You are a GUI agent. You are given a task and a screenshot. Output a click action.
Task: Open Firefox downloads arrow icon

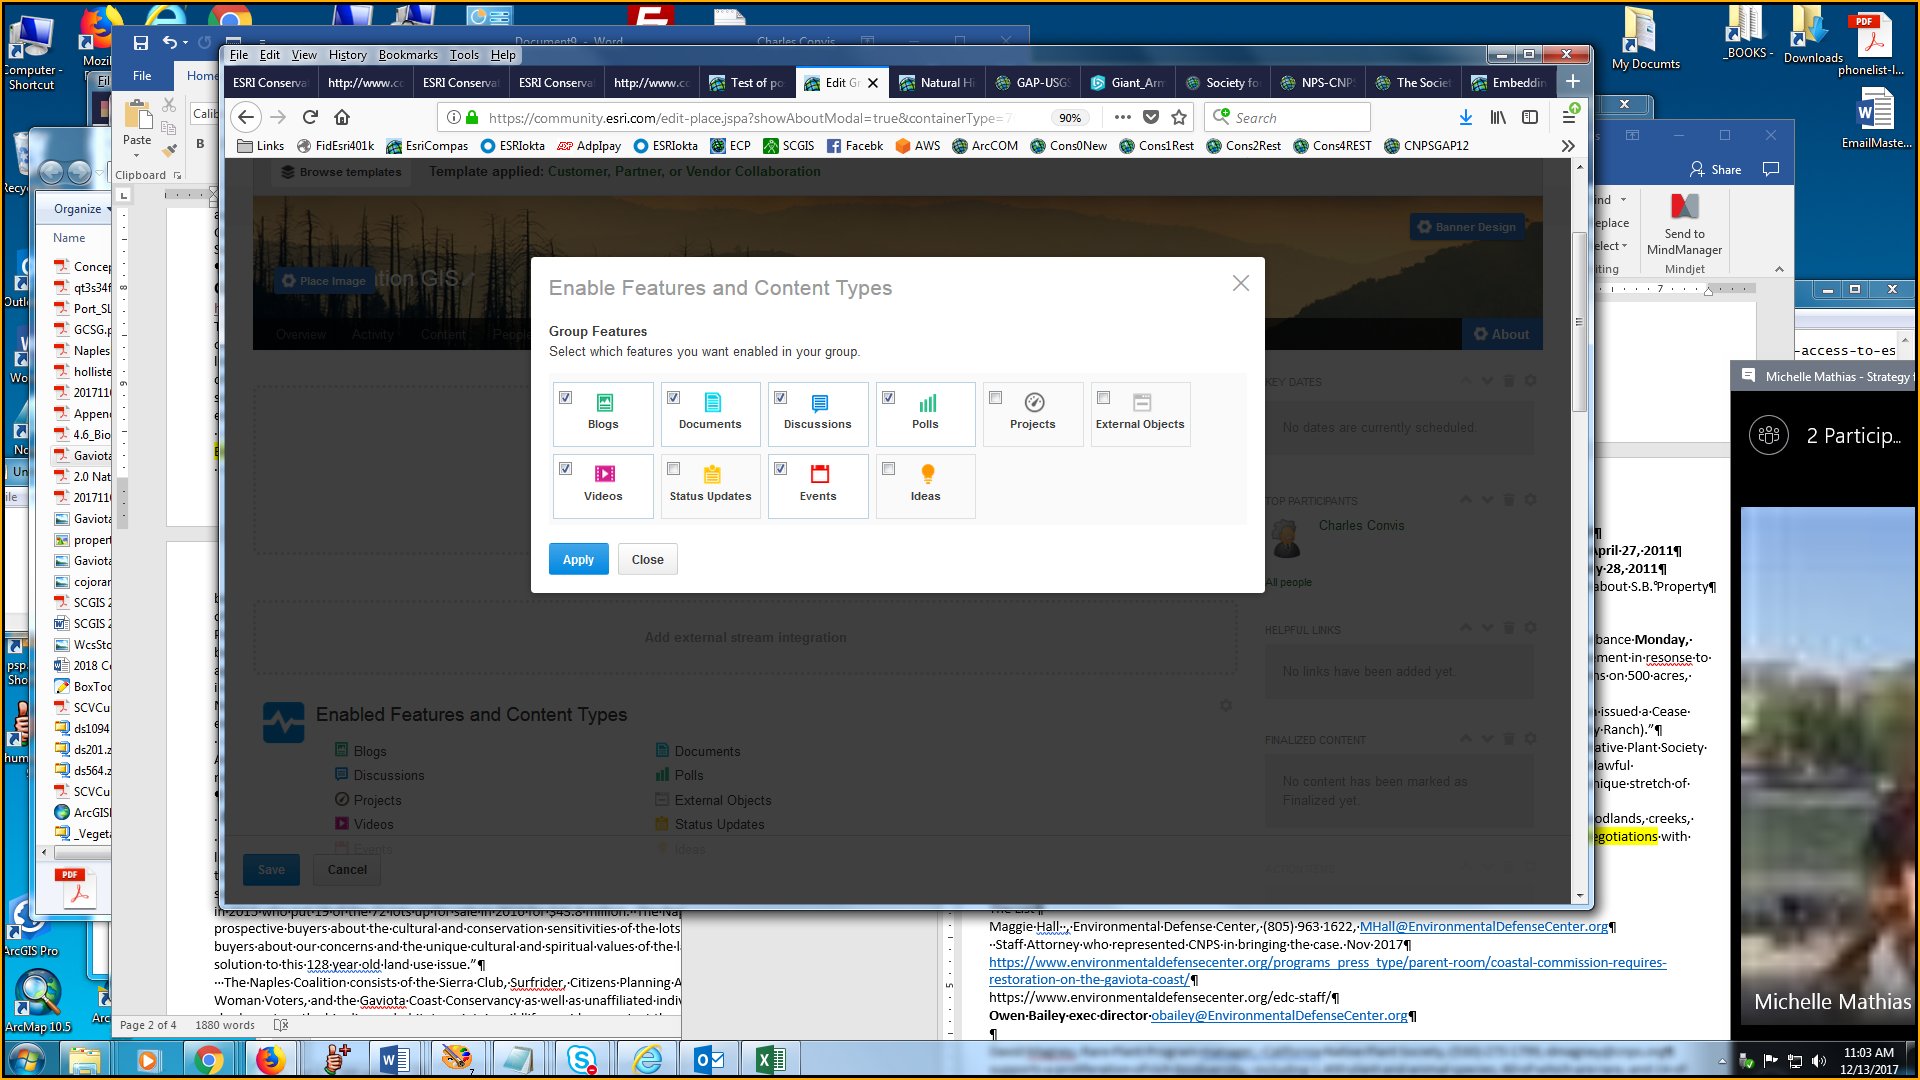[1465, 117]
